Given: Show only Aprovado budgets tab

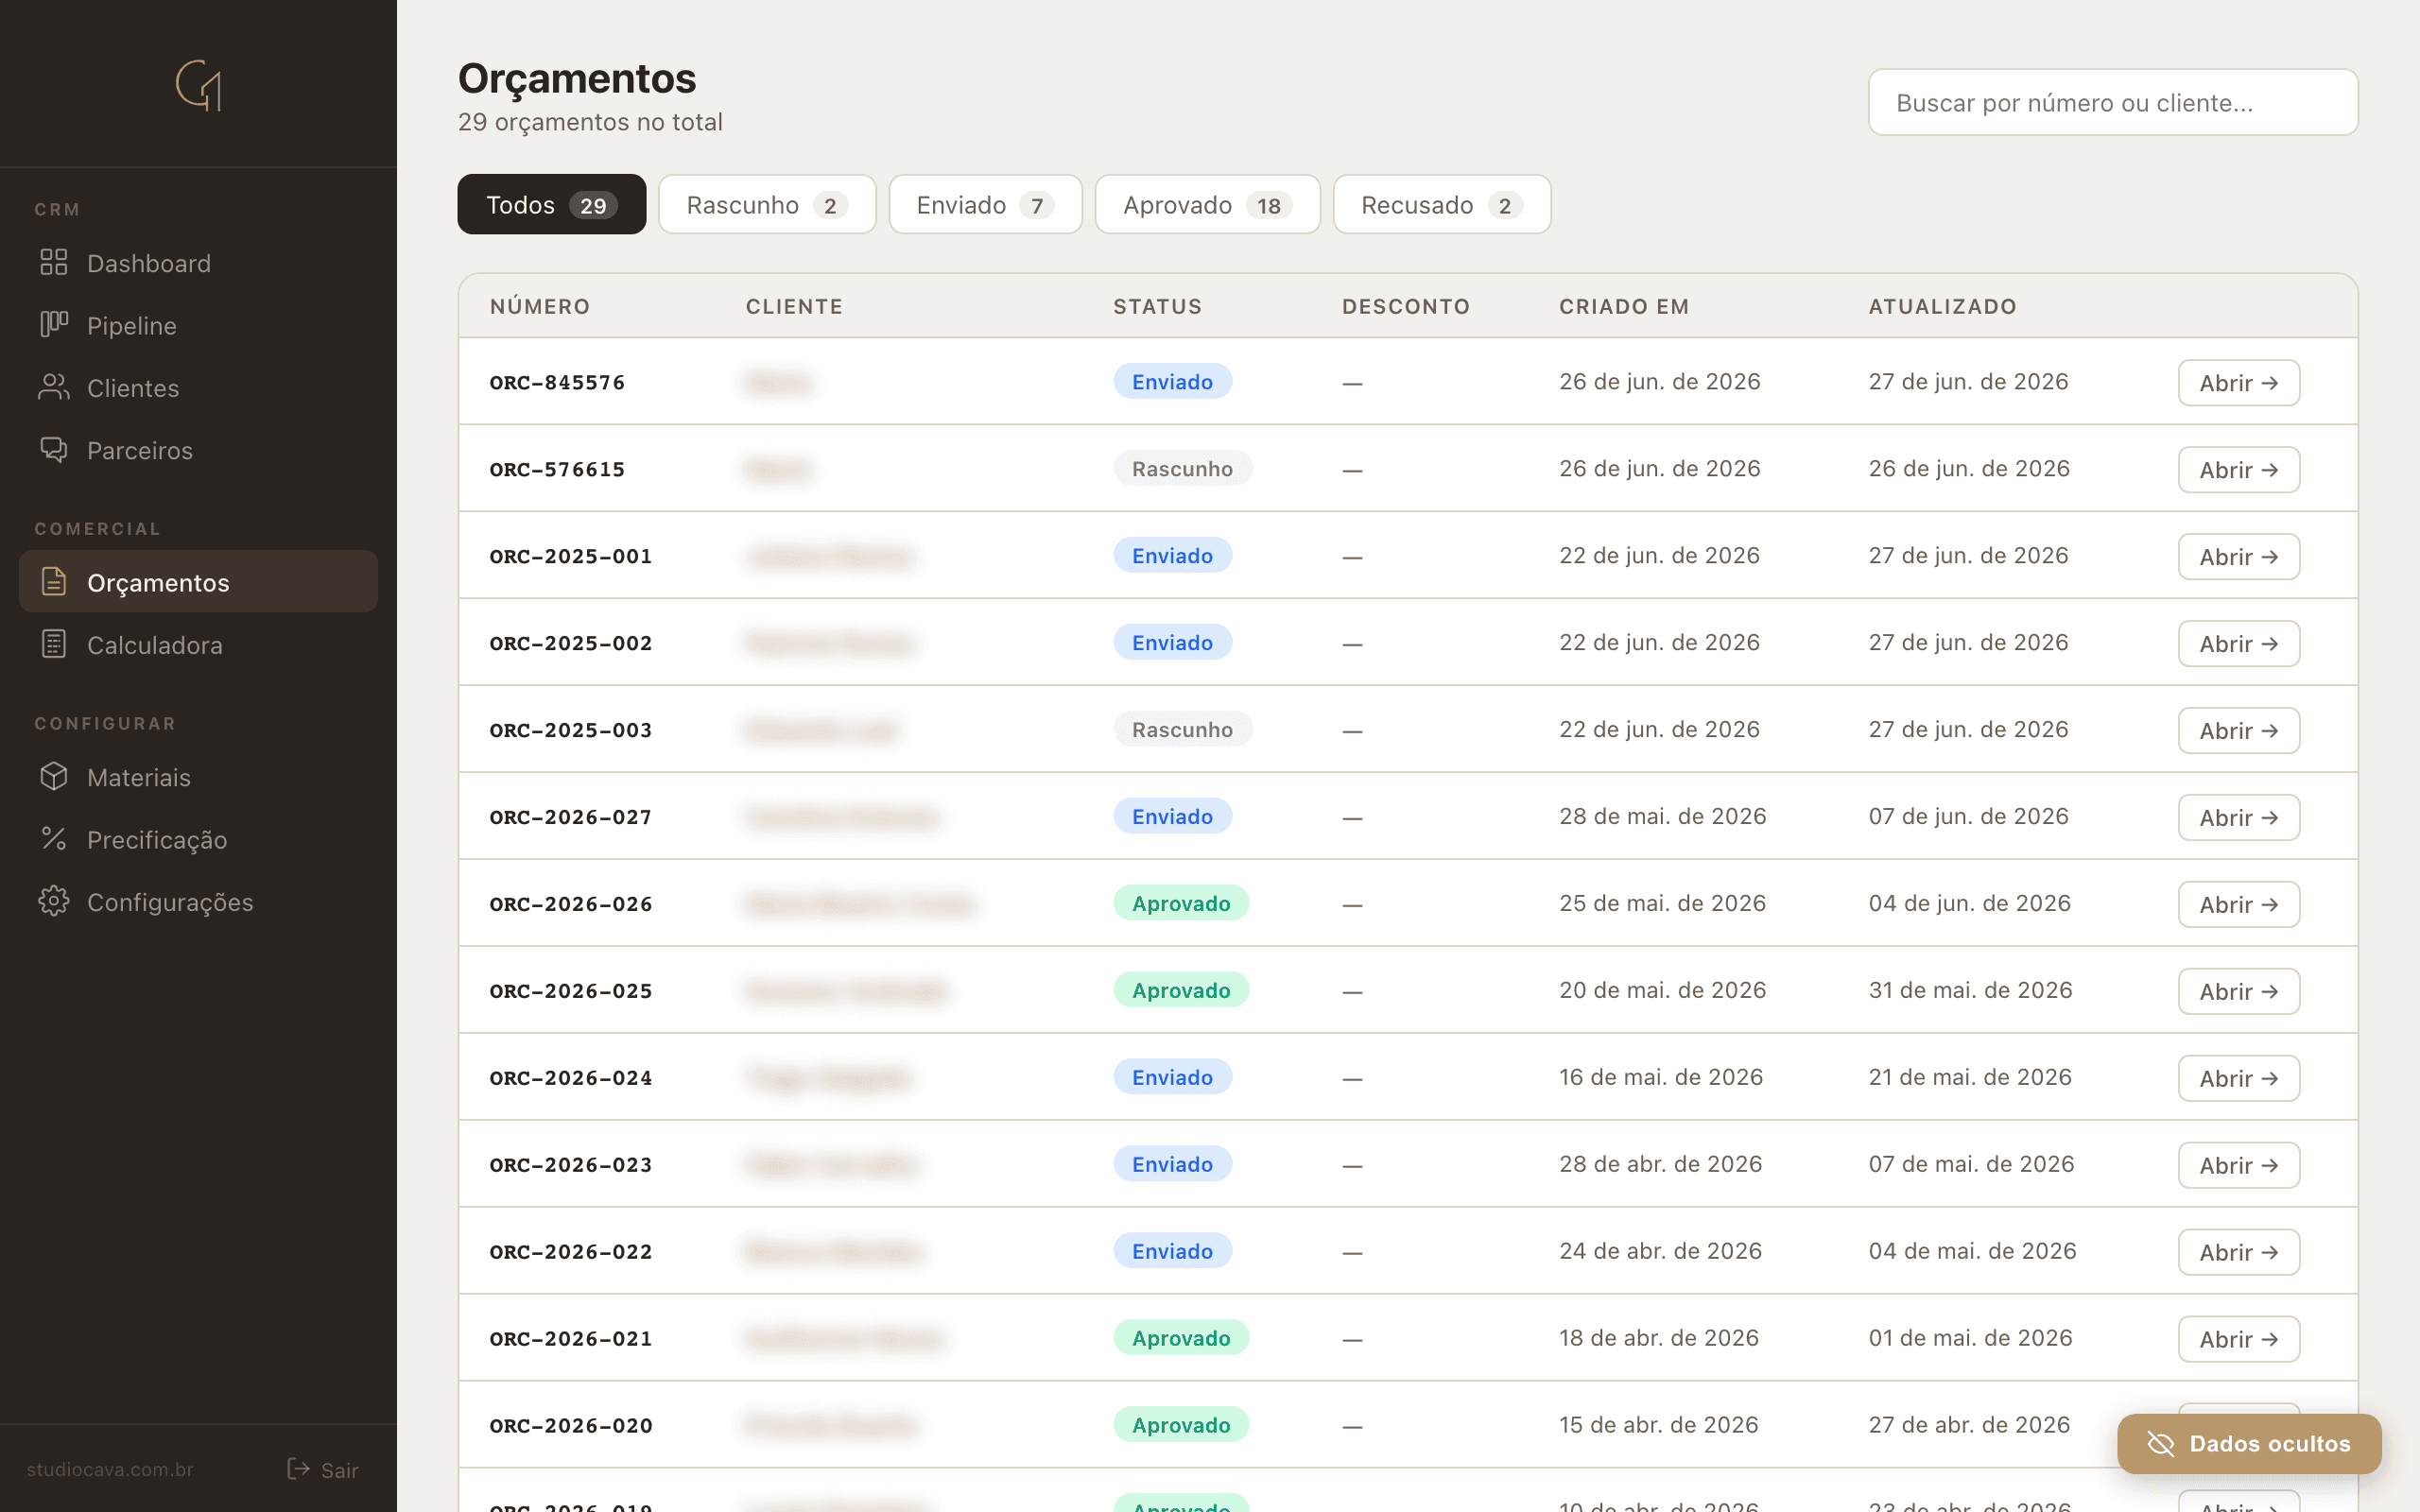Looking at the screenshot, I should pyautogui.click(x=1207, y=205).
